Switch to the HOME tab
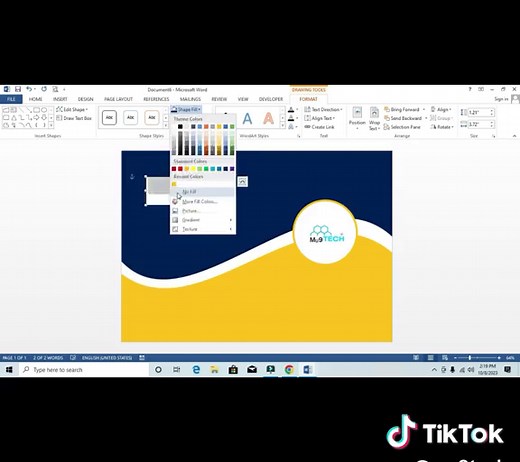Image resolution: width=520 pixels, height=462 pixels. [x=35, y=99]
